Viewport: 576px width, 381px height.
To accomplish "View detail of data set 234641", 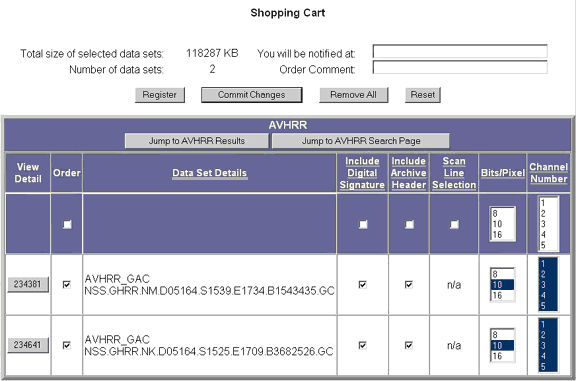I will 28,345.
